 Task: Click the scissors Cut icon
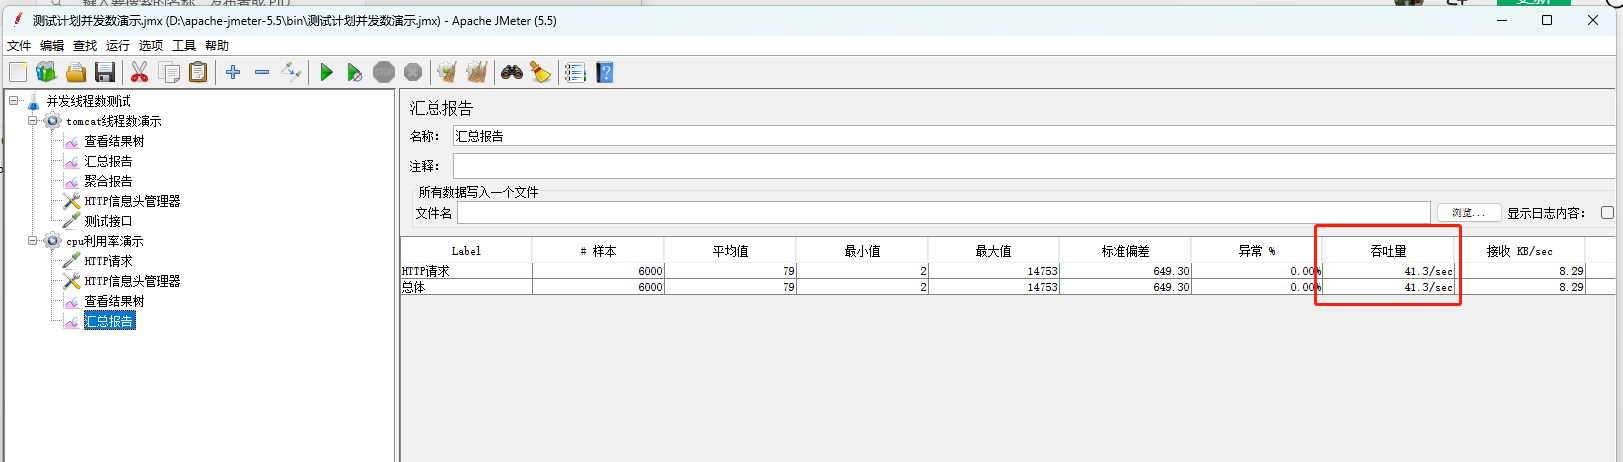tap(139, 72)
